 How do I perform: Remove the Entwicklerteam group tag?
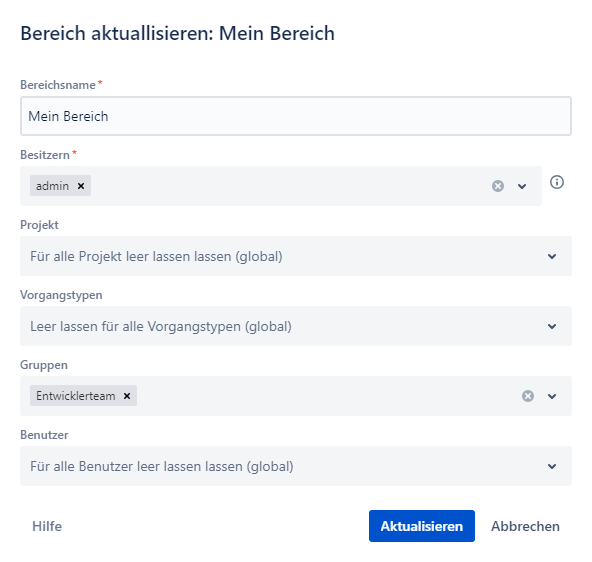pyautogui.click(x=127, y=396)
